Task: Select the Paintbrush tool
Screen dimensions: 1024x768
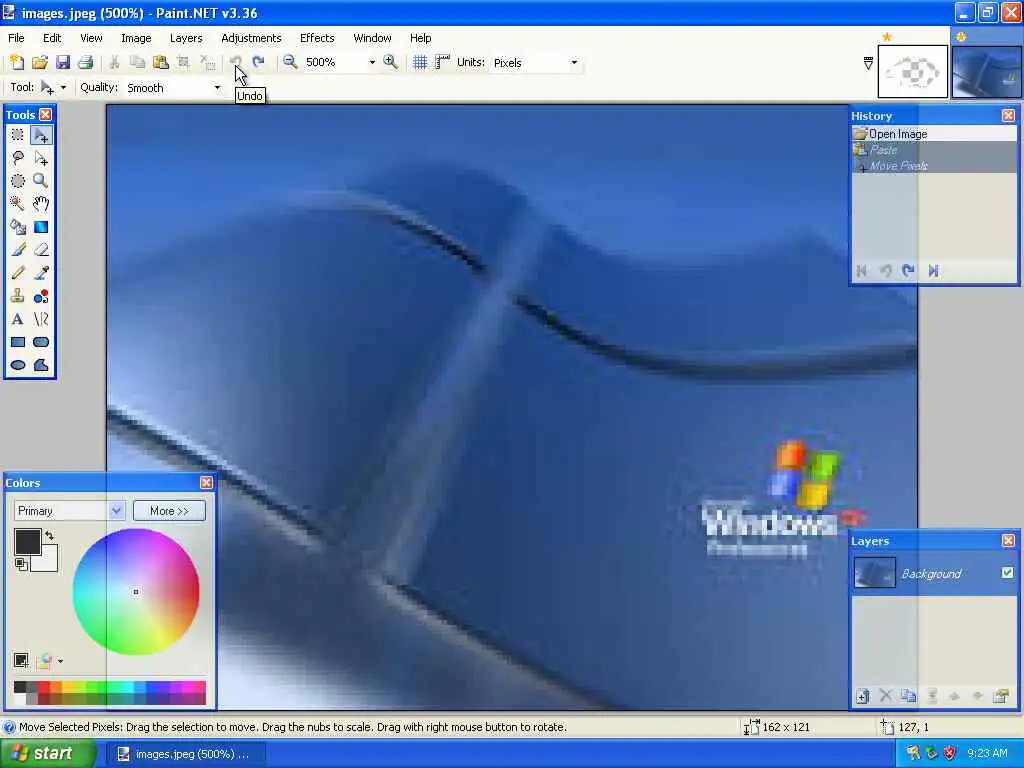Action: [x=18, y=250]
